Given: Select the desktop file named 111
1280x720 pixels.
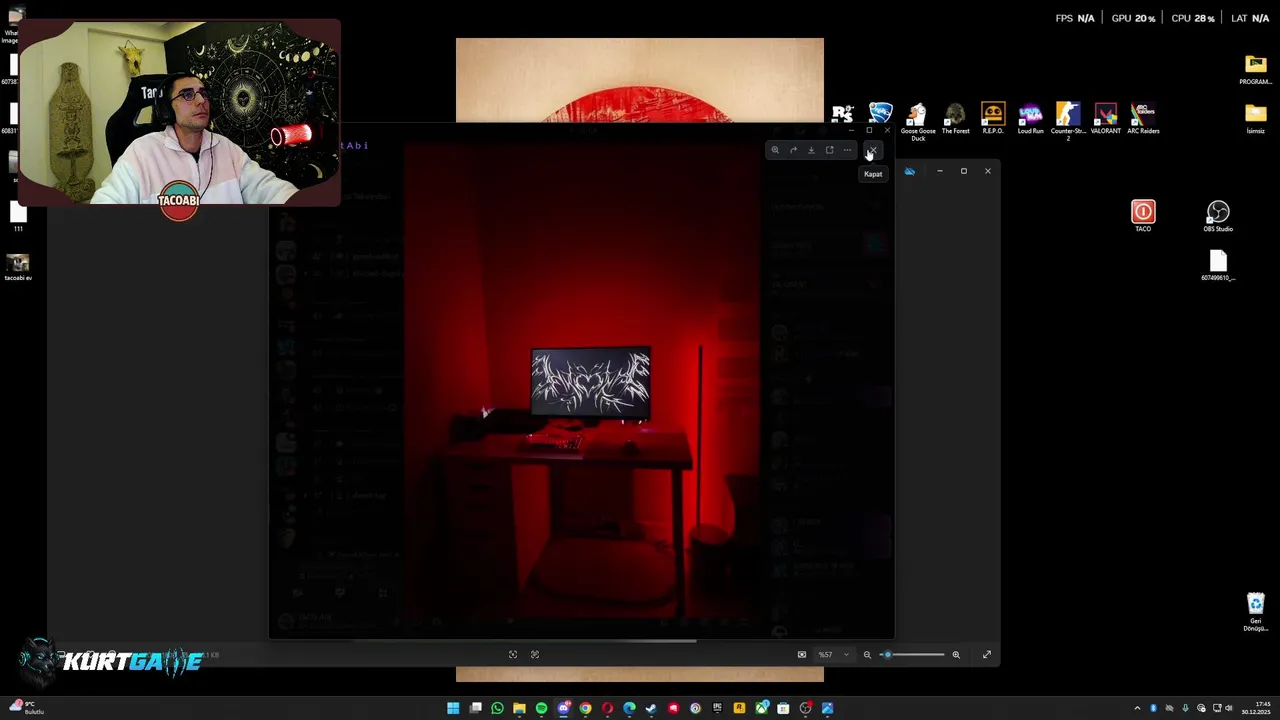Looking at the screenshot, I should [x=18, y=215].
